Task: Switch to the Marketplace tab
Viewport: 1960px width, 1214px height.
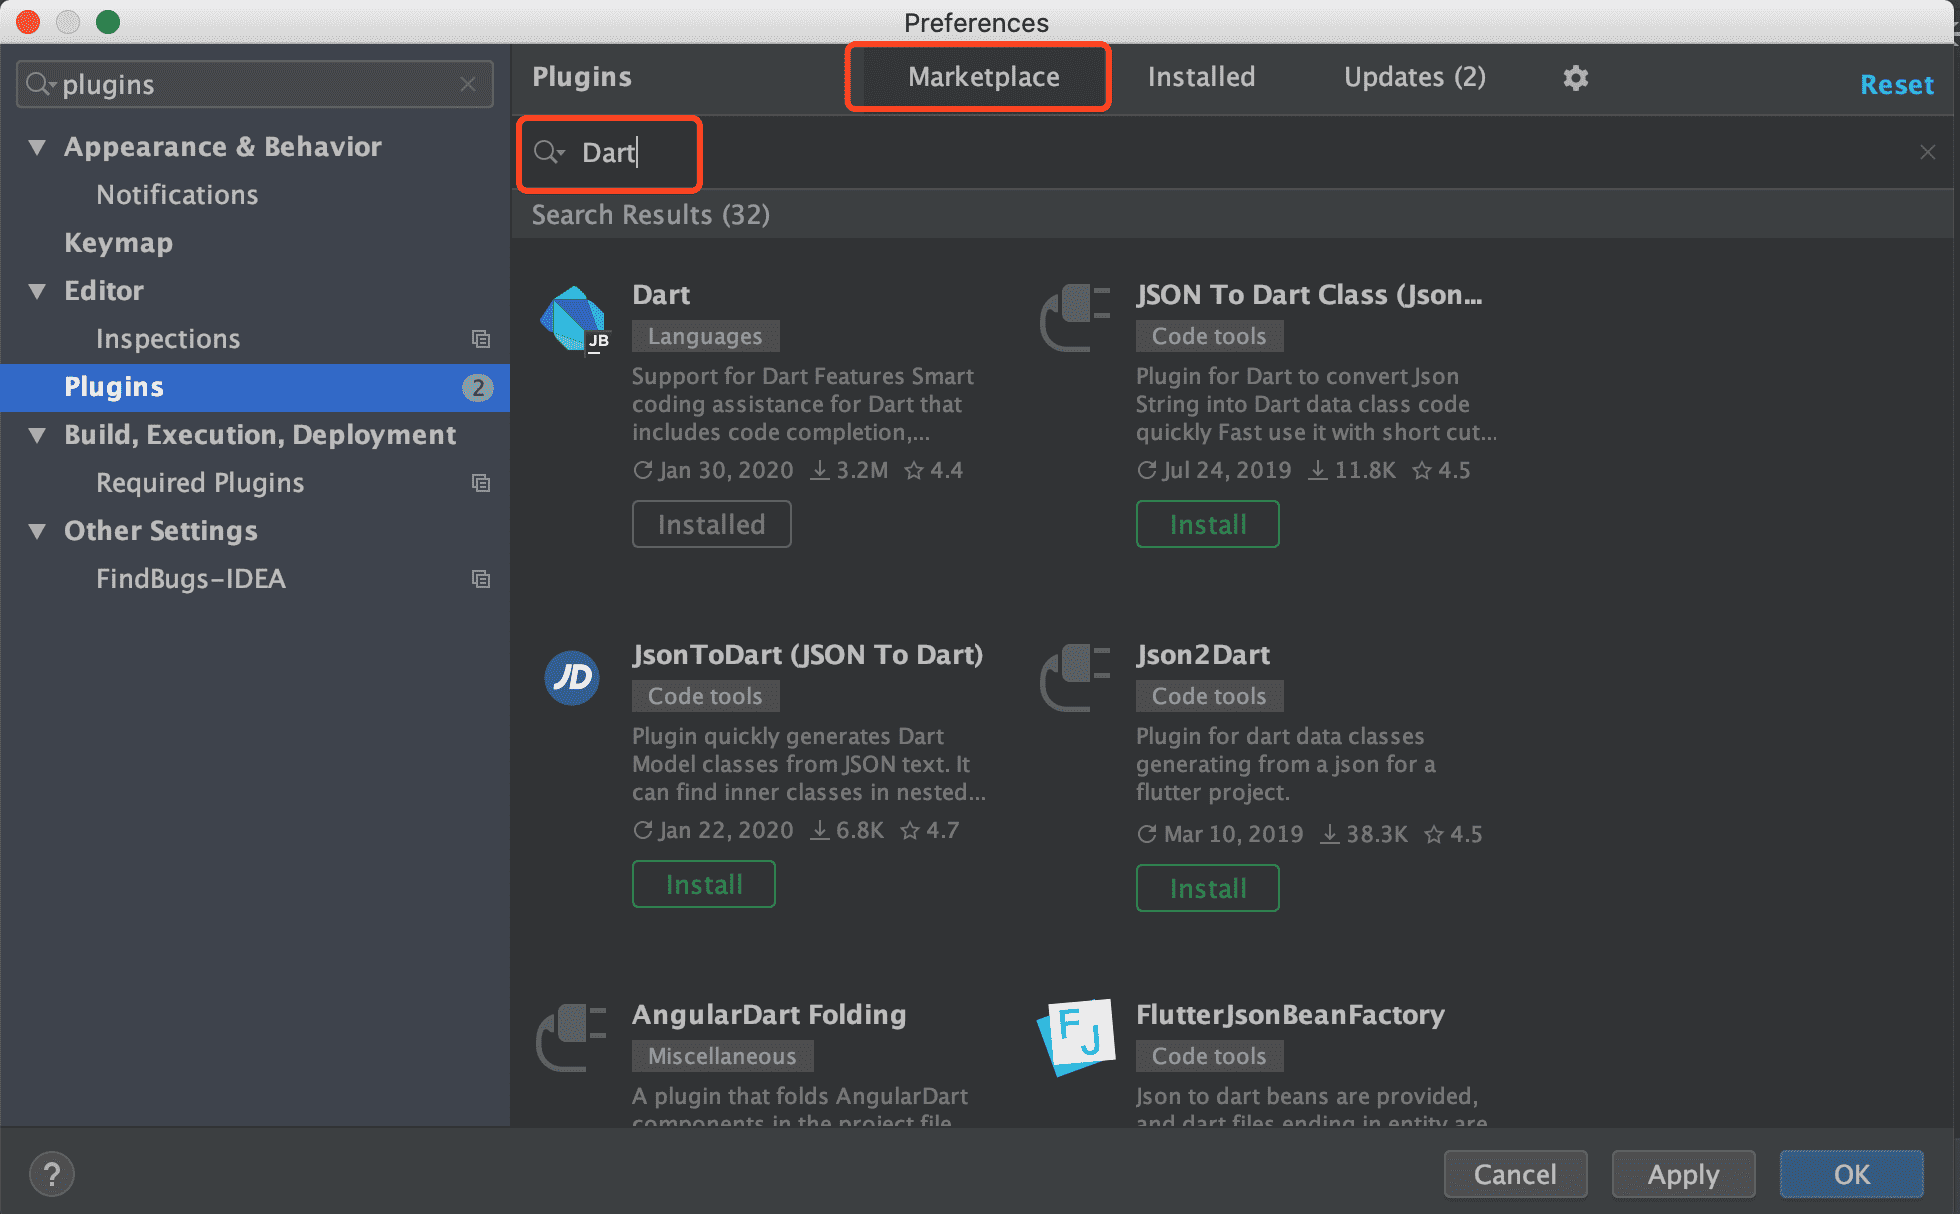Action: [983, 77]
